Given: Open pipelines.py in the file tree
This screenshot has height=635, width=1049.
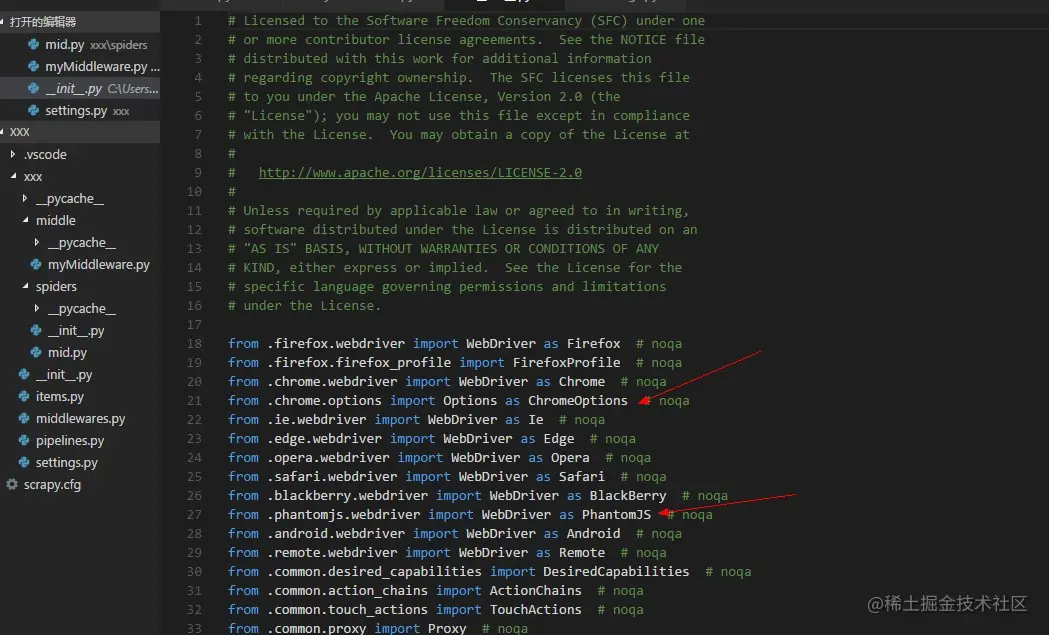Looking at the screenshot, I should (70, 440).
